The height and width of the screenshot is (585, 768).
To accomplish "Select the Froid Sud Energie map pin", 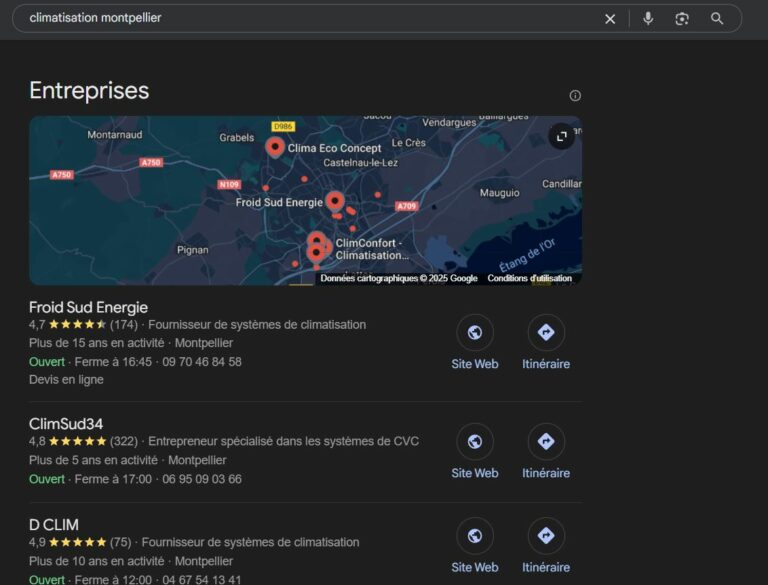I will 335,201.
